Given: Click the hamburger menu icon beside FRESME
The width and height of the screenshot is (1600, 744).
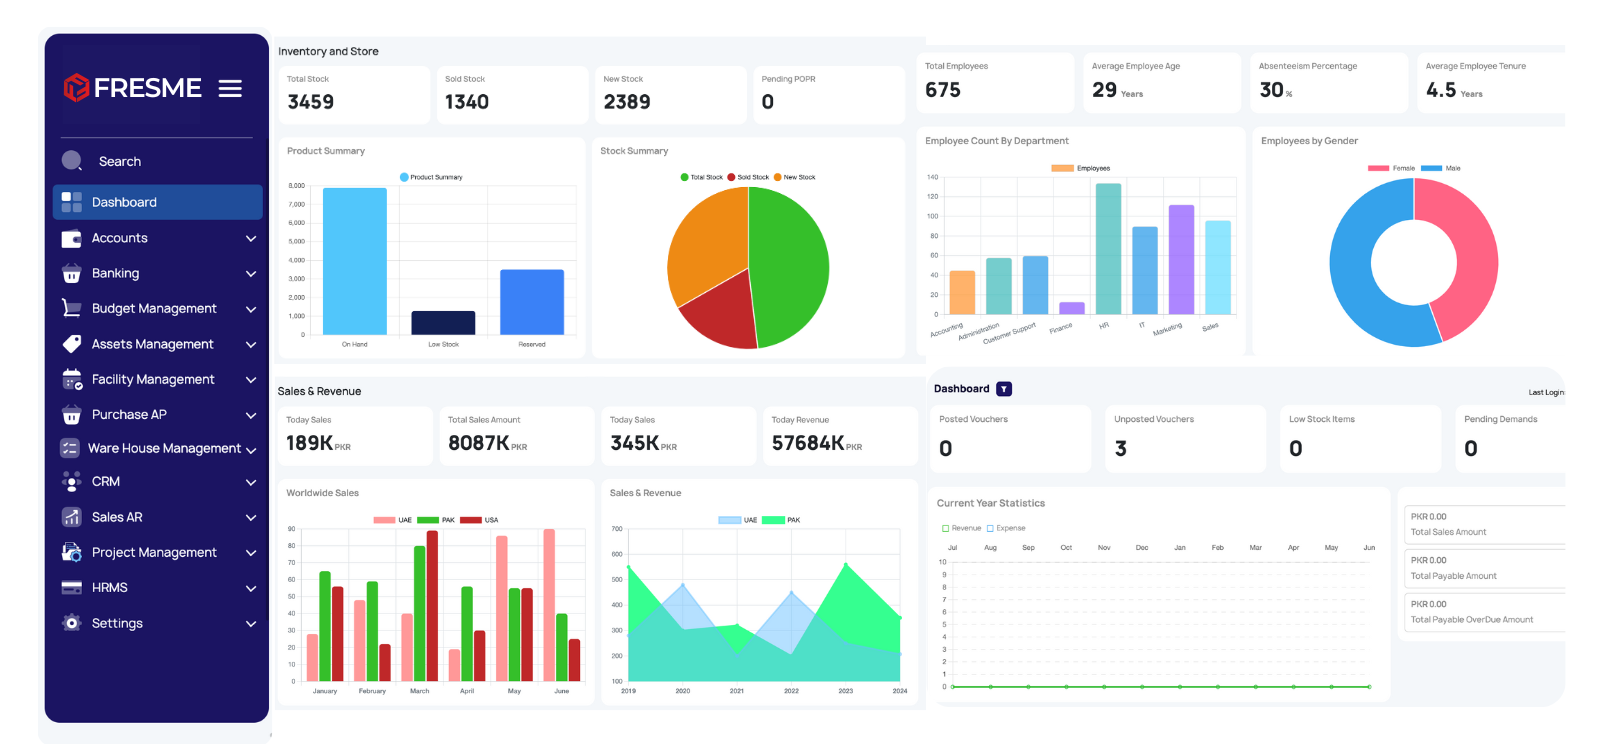Looking at the screenshot, I should [x=230, y=89].
